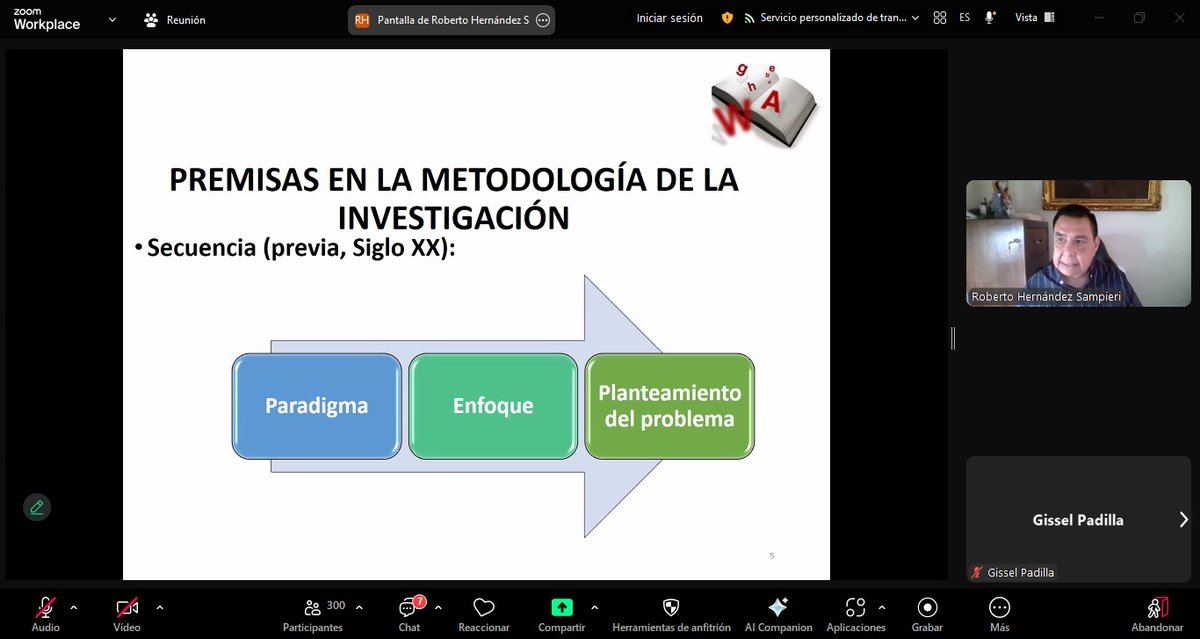Click Iniciar sesión link
The height and width of the screenshot is (639, 1200).
[x=670, y=18]
